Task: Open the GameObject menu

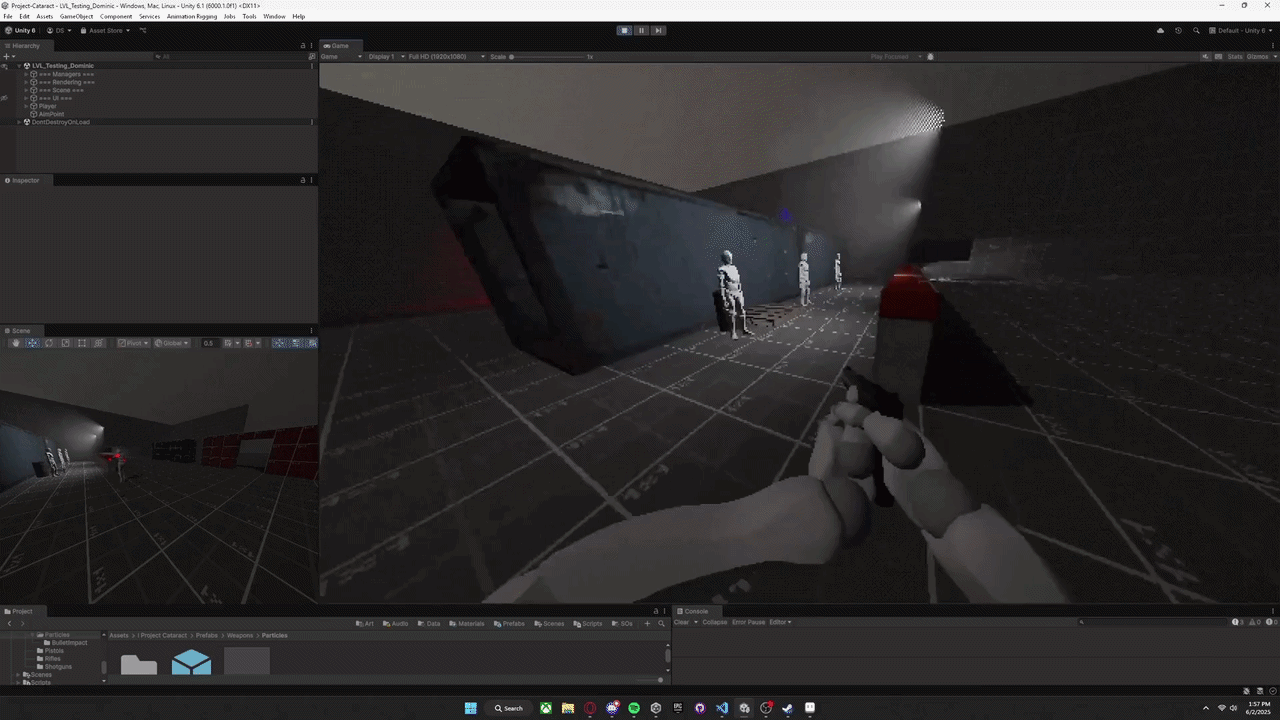Action: 76,17
